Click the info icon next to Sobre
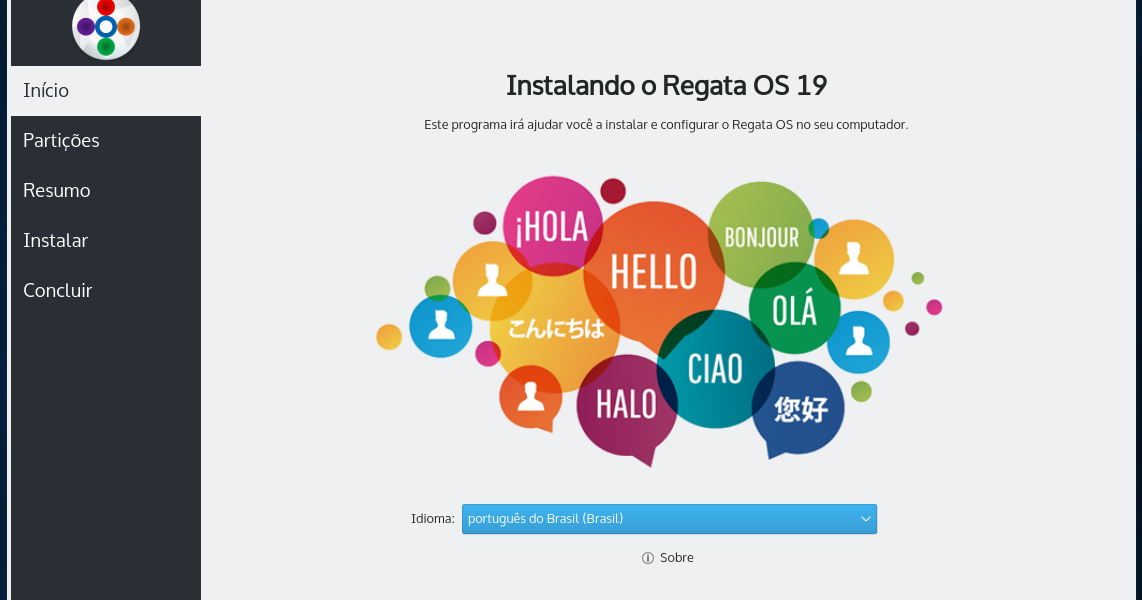1142x600 pixels. [648, 558]
